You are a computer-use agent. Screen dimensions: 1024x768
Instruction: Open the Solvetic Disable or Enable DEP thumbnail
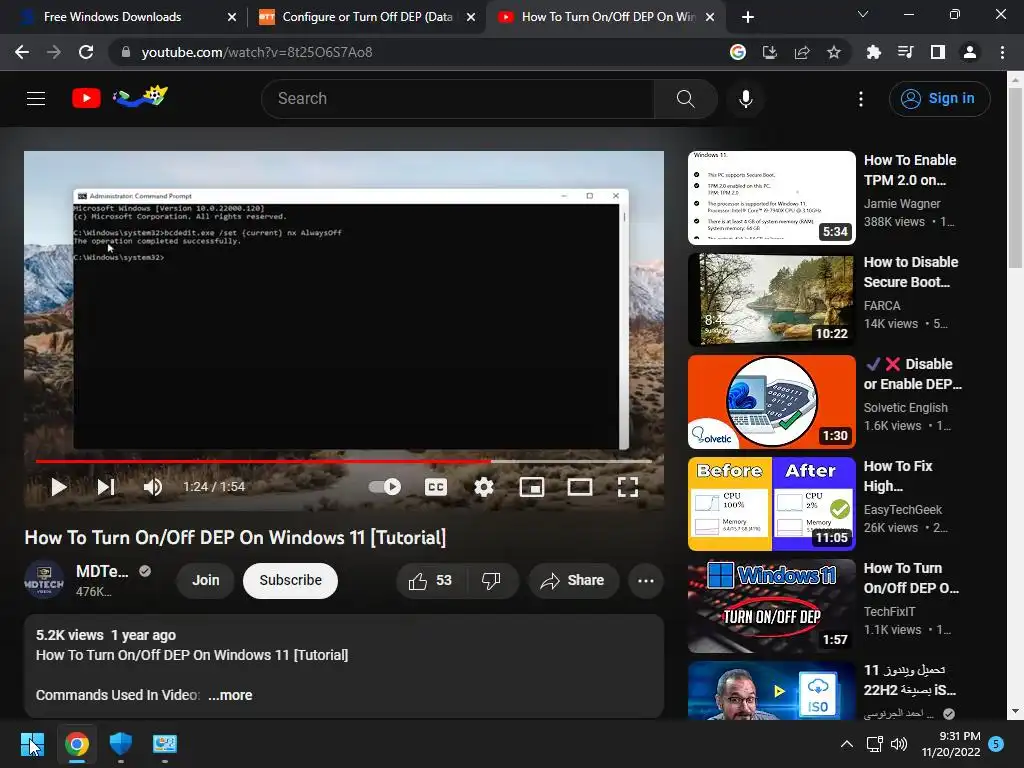pos(771,402)
